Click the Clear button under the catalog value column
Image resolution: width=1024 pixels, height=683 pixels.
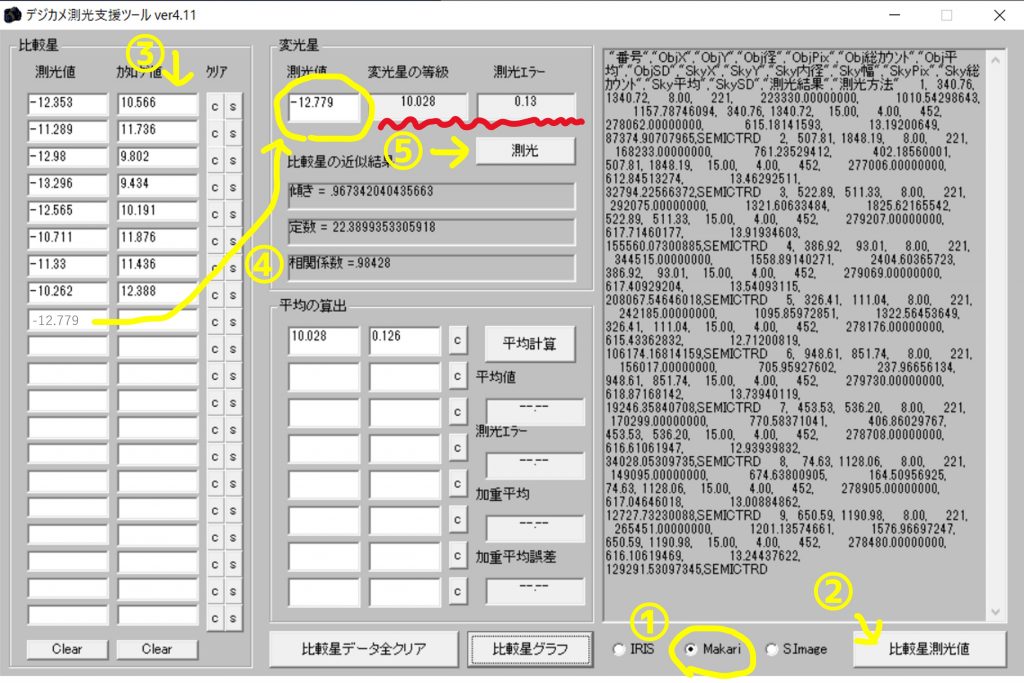157,649
